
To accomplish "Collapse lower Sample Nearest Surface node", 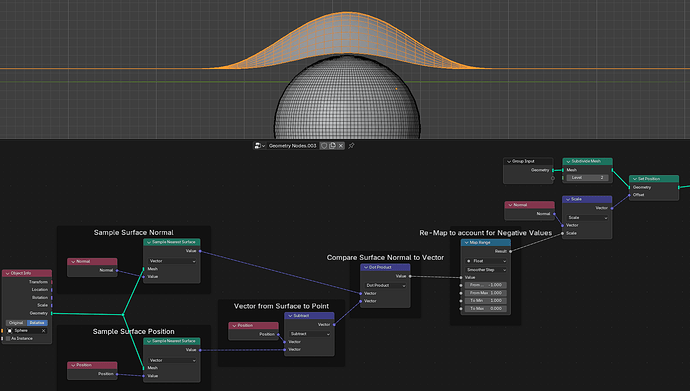I will click(x=149, y=341).
